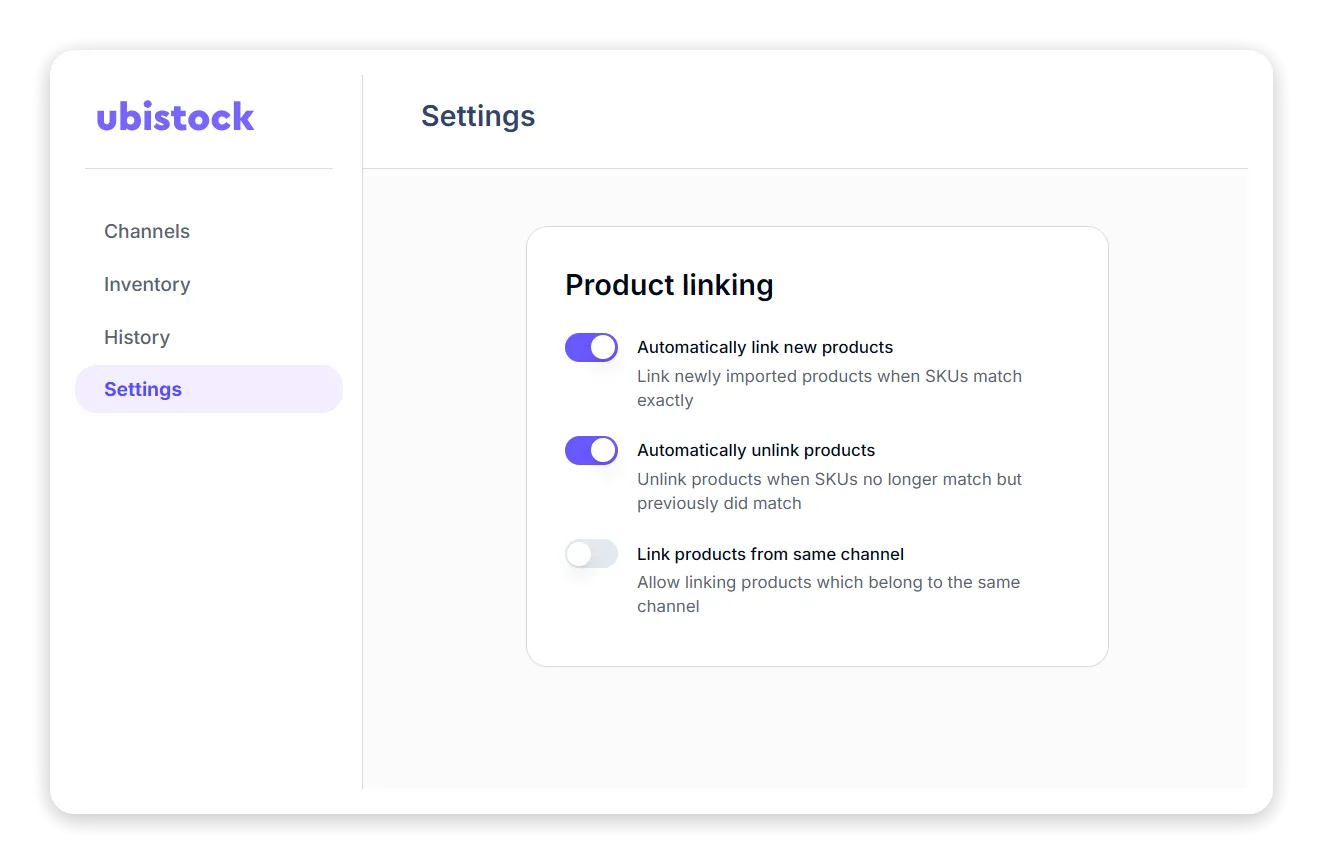Click the Product linking card title
Image resolution: width=1323 pixels, height=864 pixels.
pos(669,285)
